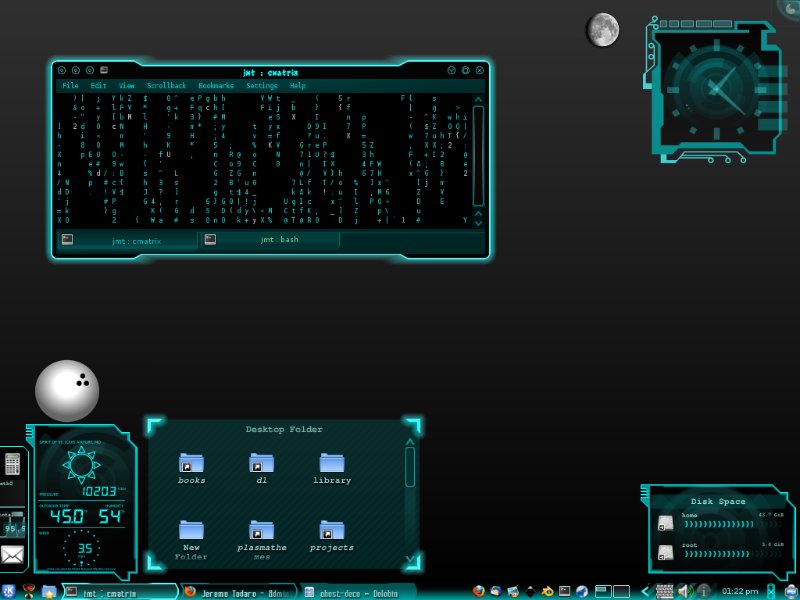Click the Jerome Todaro Firefox taskbar button
The image size is (800, 600).
(238, 592)
